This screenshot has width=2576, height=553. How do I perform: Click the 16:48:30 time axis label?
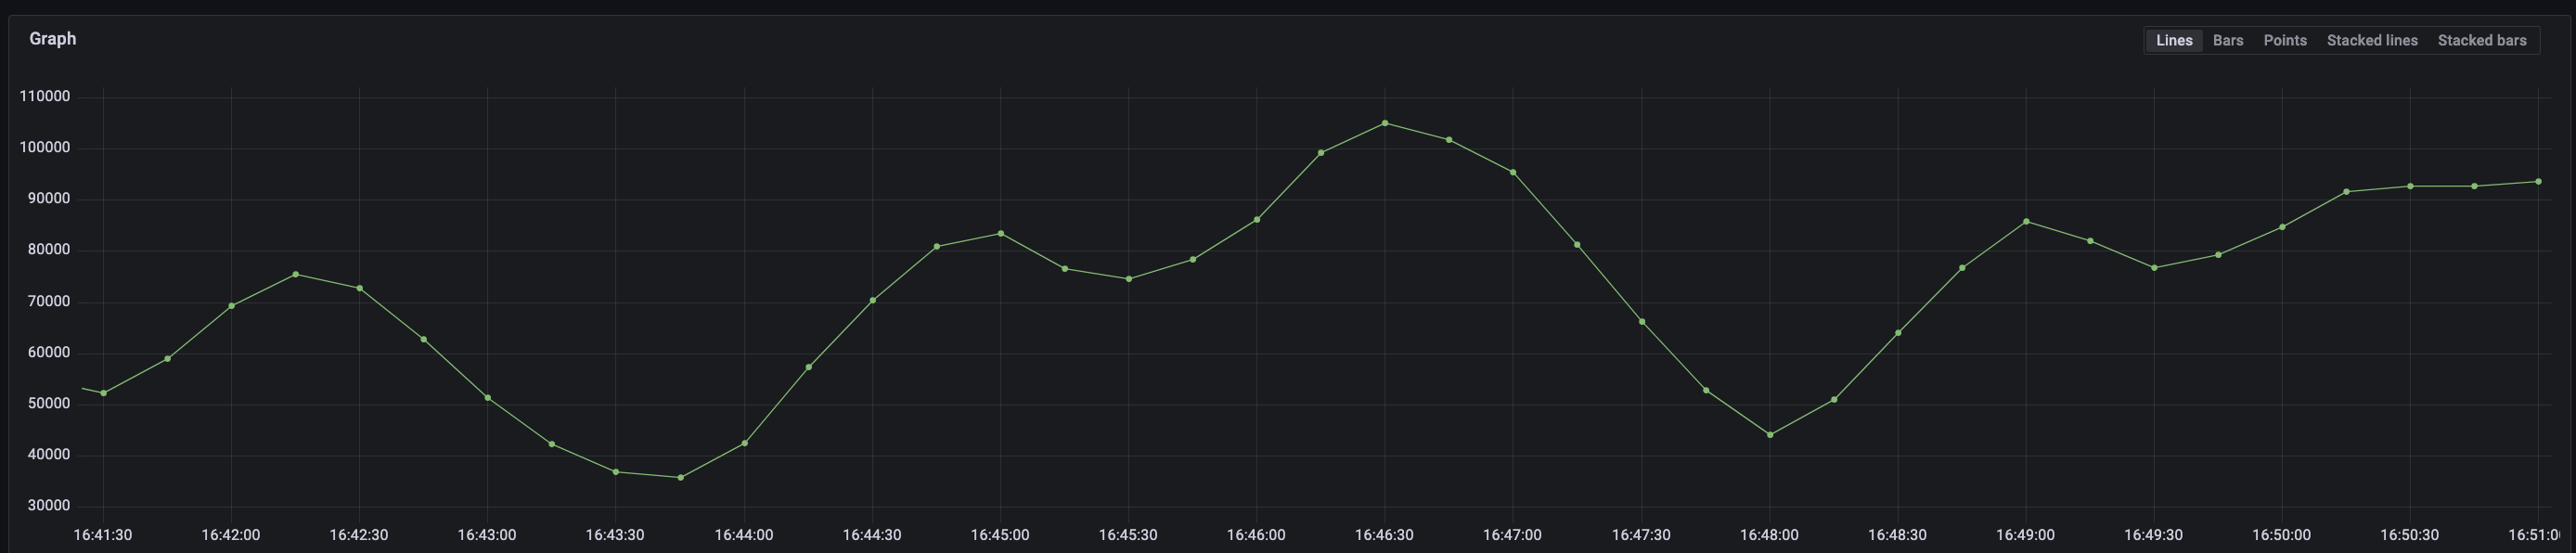[1897, 535]
